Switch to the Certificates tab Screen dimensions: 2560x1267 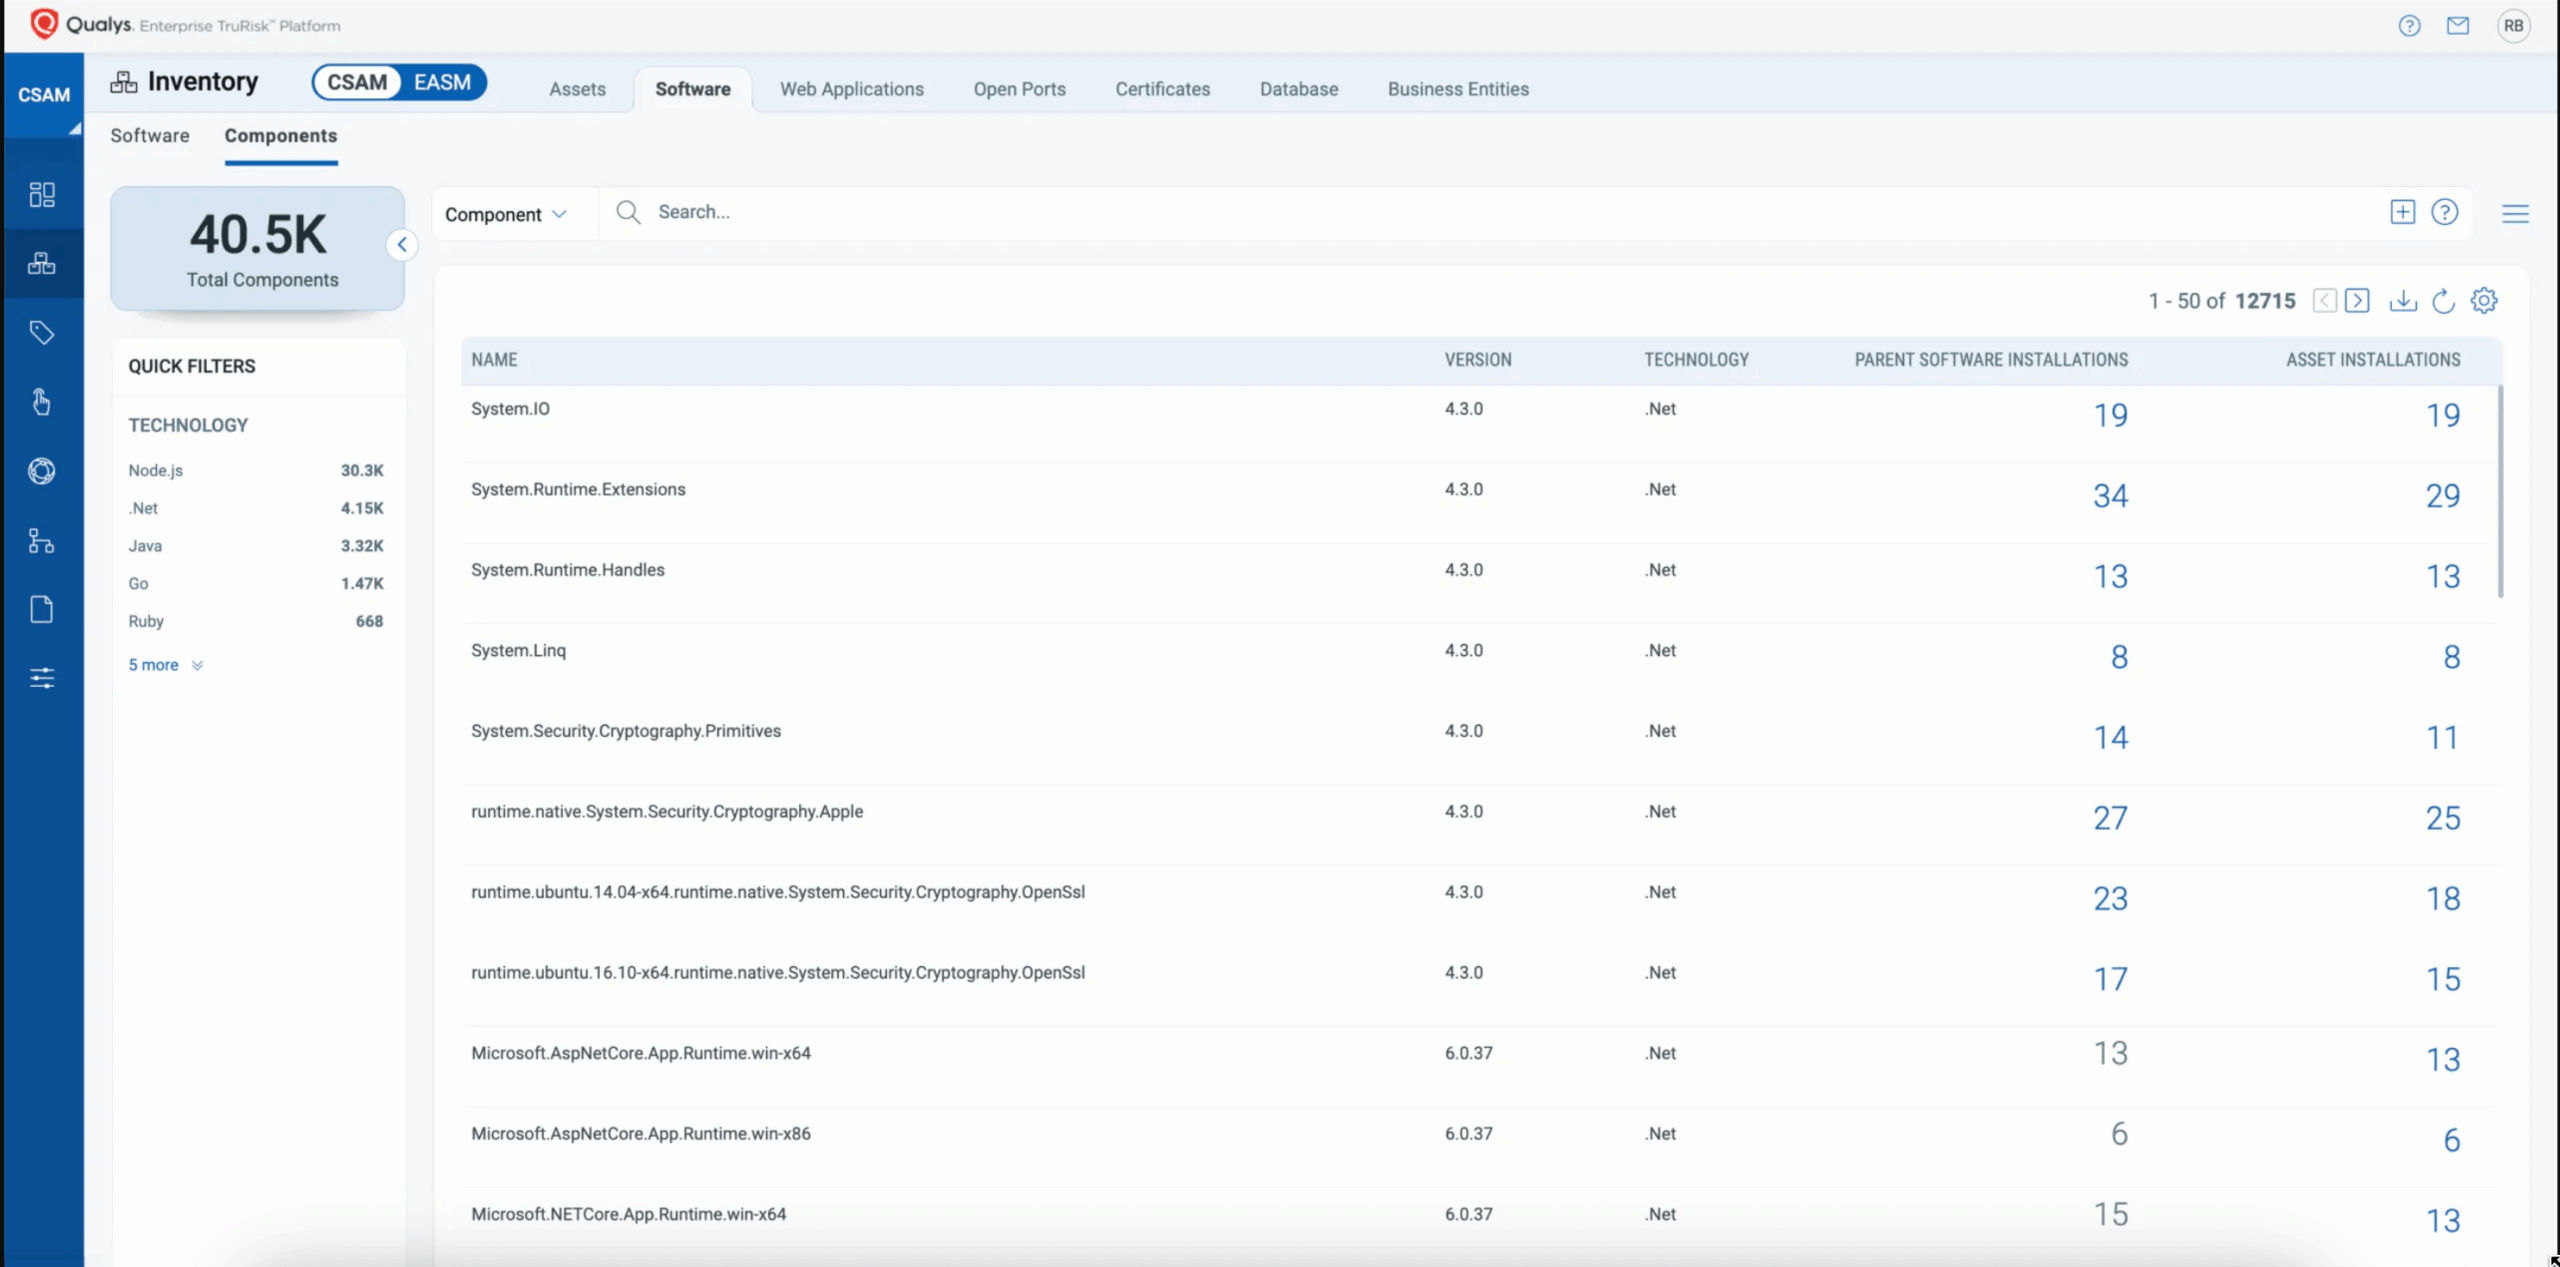[1162, 89]
